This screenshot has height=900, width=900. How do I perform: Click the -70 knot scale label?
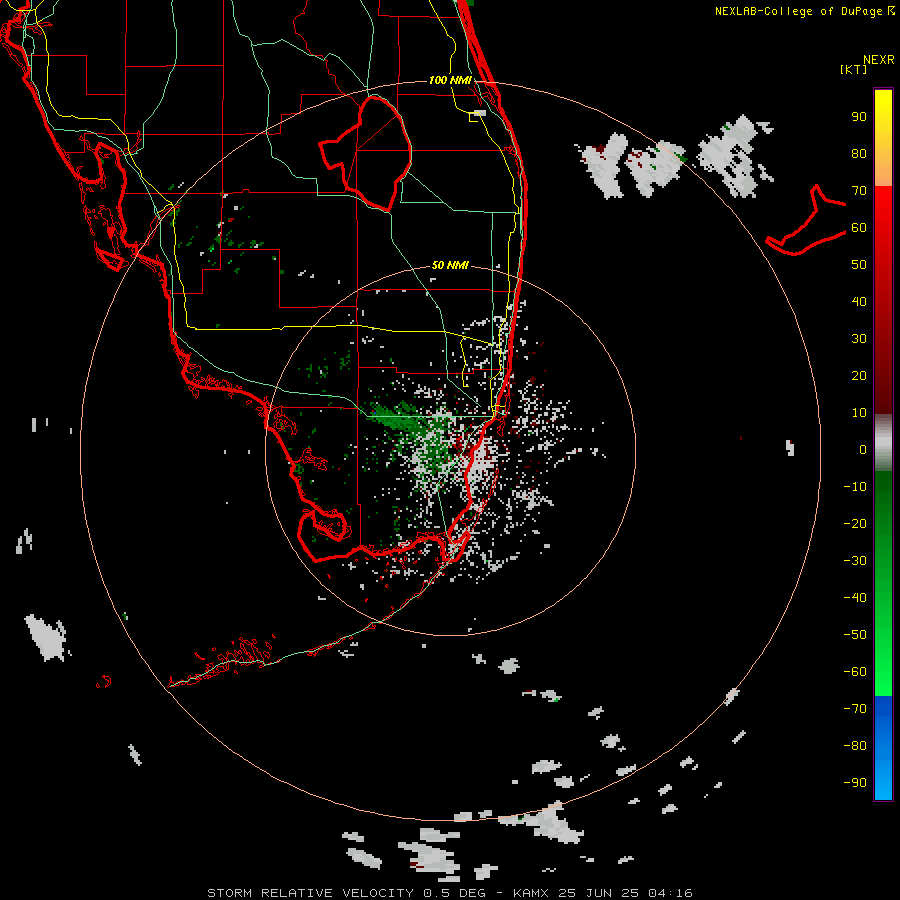pyautogui.click(x=855, y=708)
